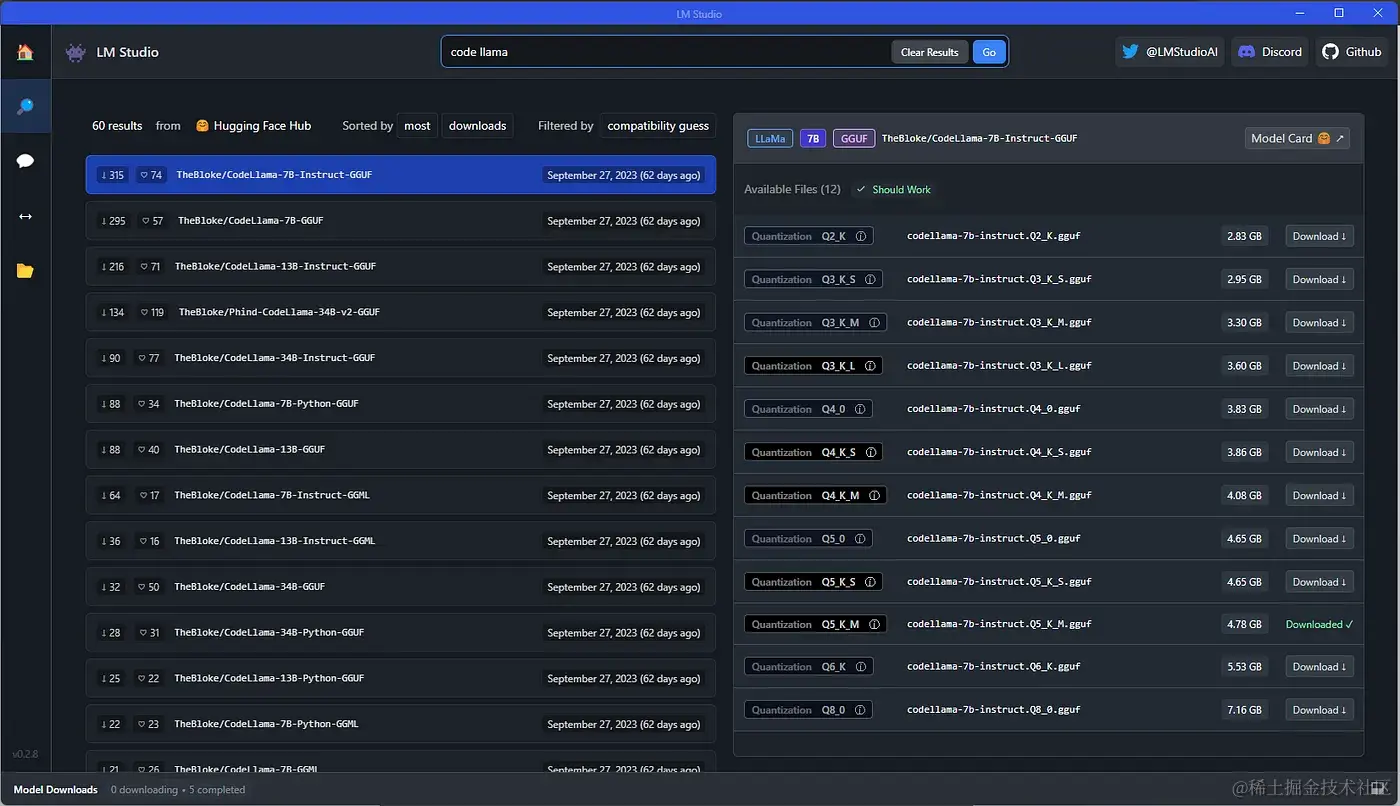Viewport: 1400px width, 806px height.
Task: Show info for Q5_K_S quantization
Action: (870, 582)
